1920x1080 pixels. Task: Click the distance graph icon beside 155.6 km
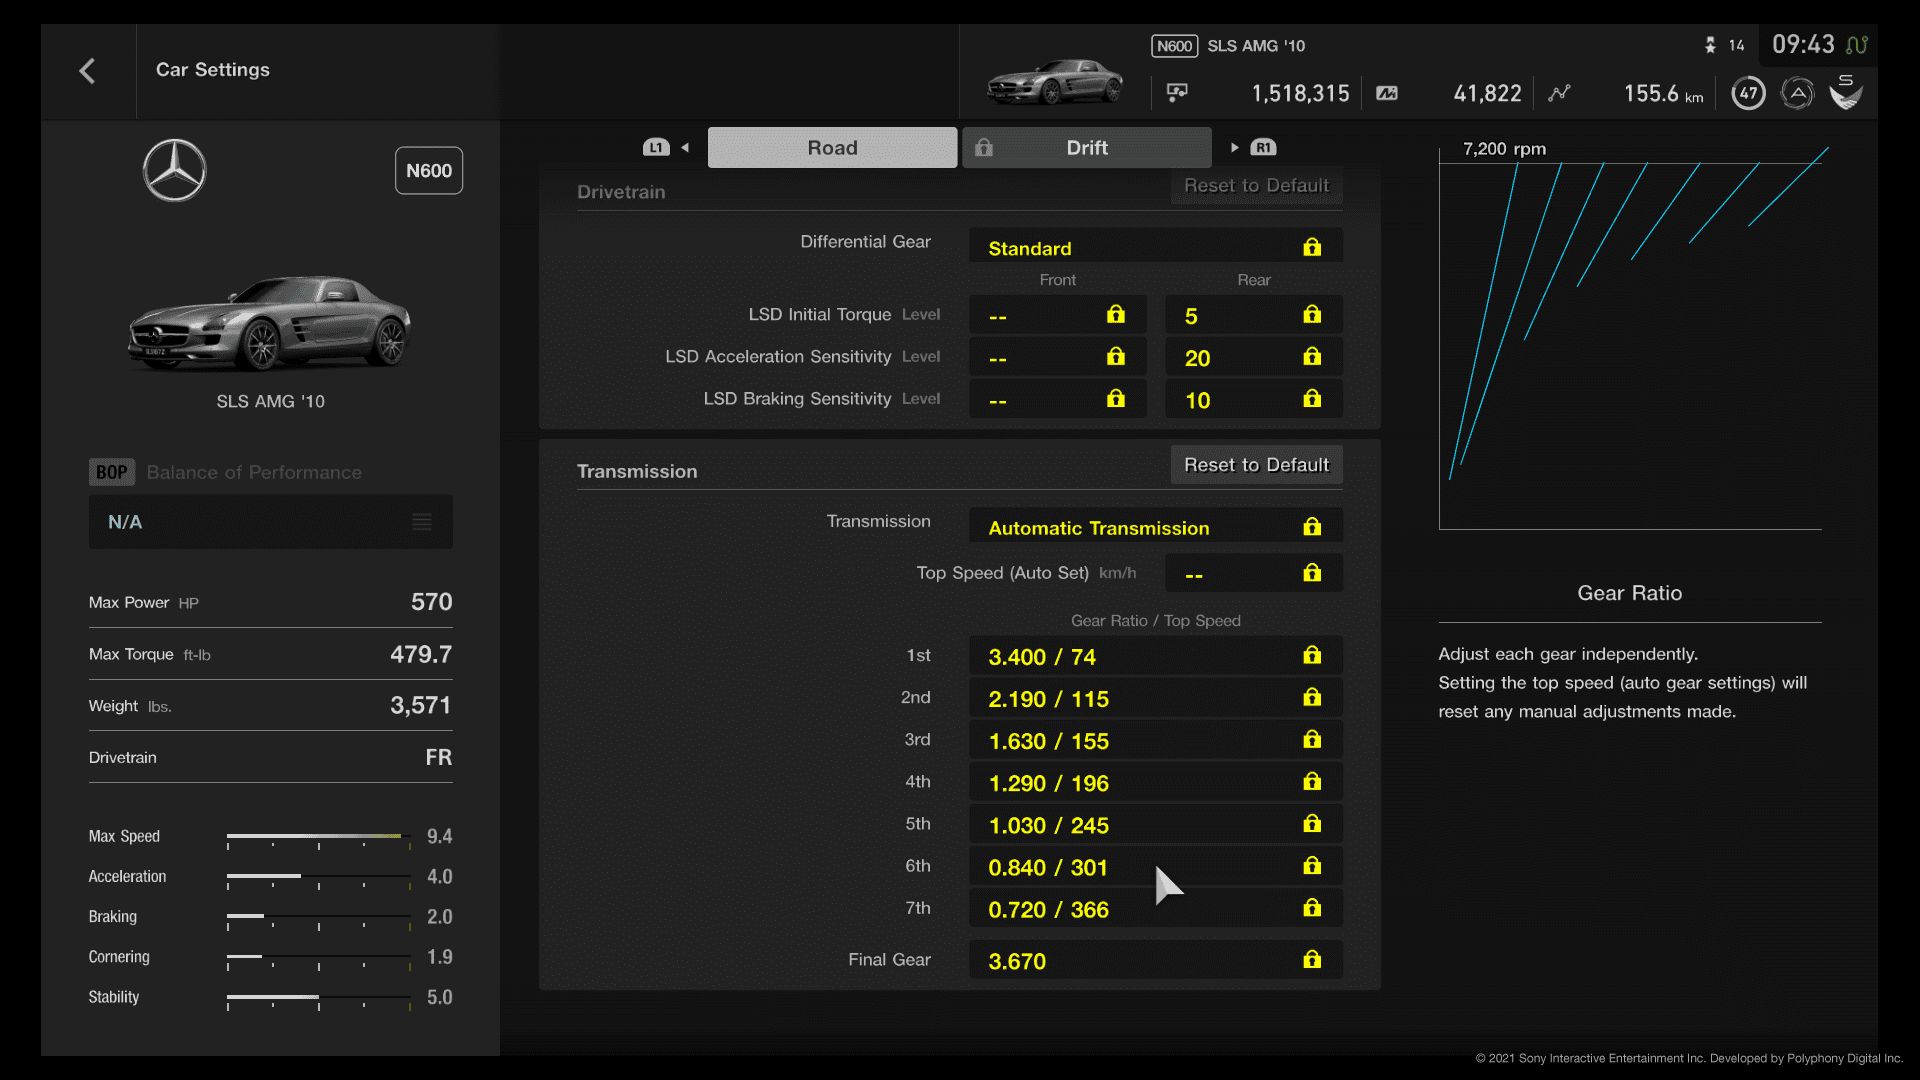tap(1559, 93)
